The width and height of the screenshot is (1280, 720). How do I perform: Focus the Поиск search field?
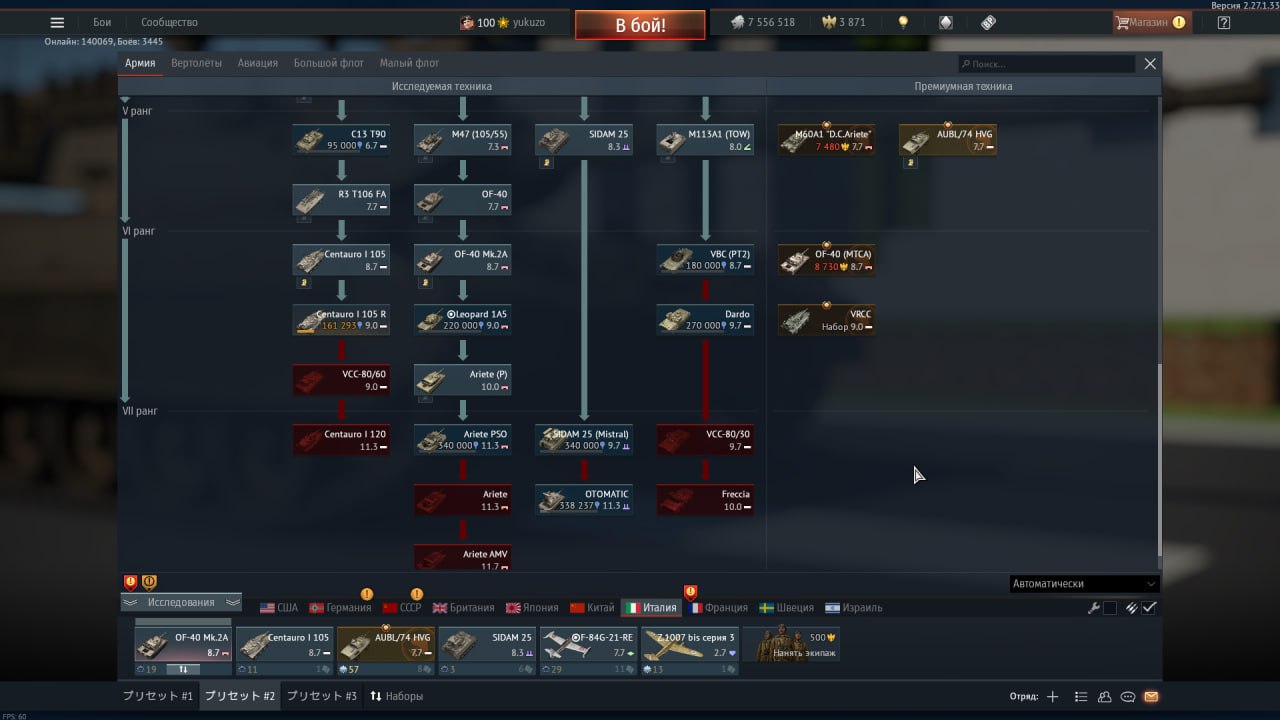1046,64
